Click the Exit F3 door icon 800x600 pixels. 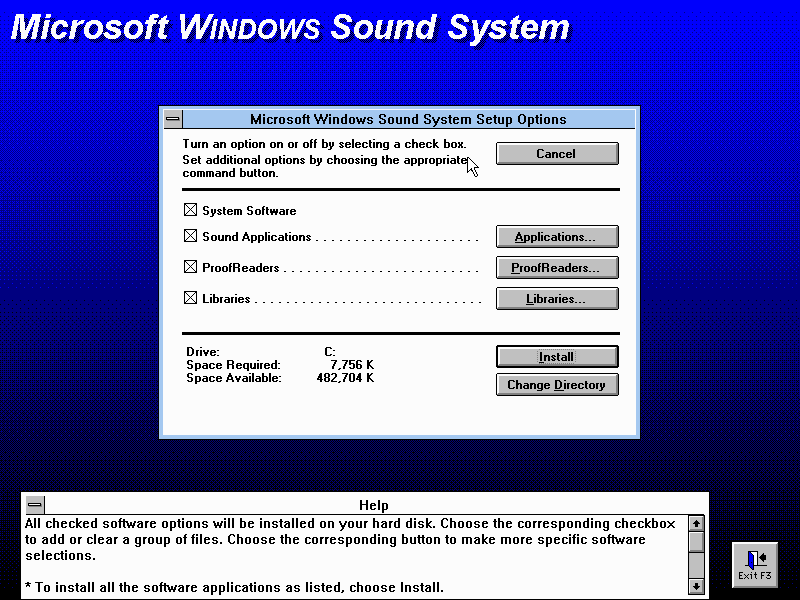pyautogui.click(x=755, y=563)
